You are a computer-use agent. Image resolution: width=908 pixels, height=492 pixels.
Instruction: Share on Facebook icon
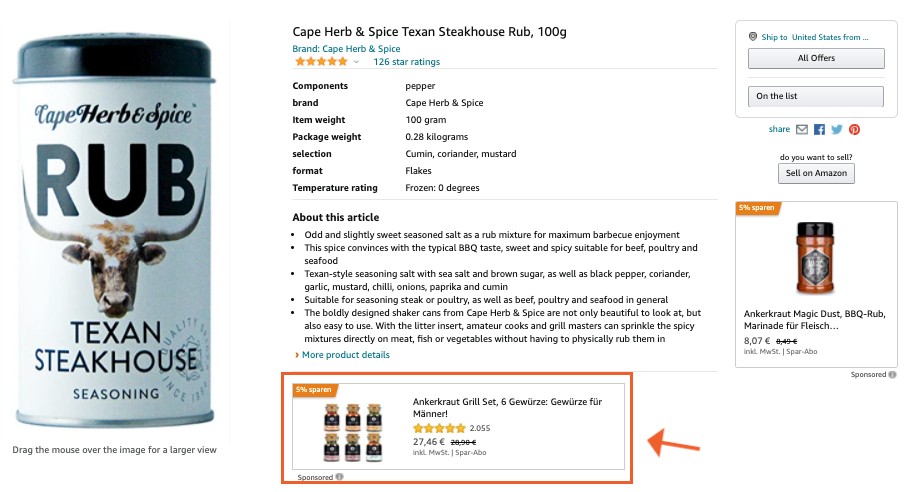819,129
